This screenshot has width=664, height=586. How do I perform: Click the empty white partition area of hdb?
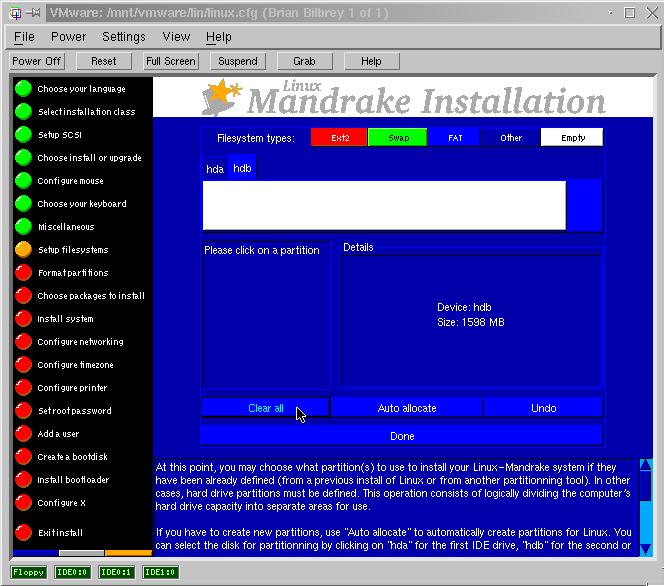384,205
